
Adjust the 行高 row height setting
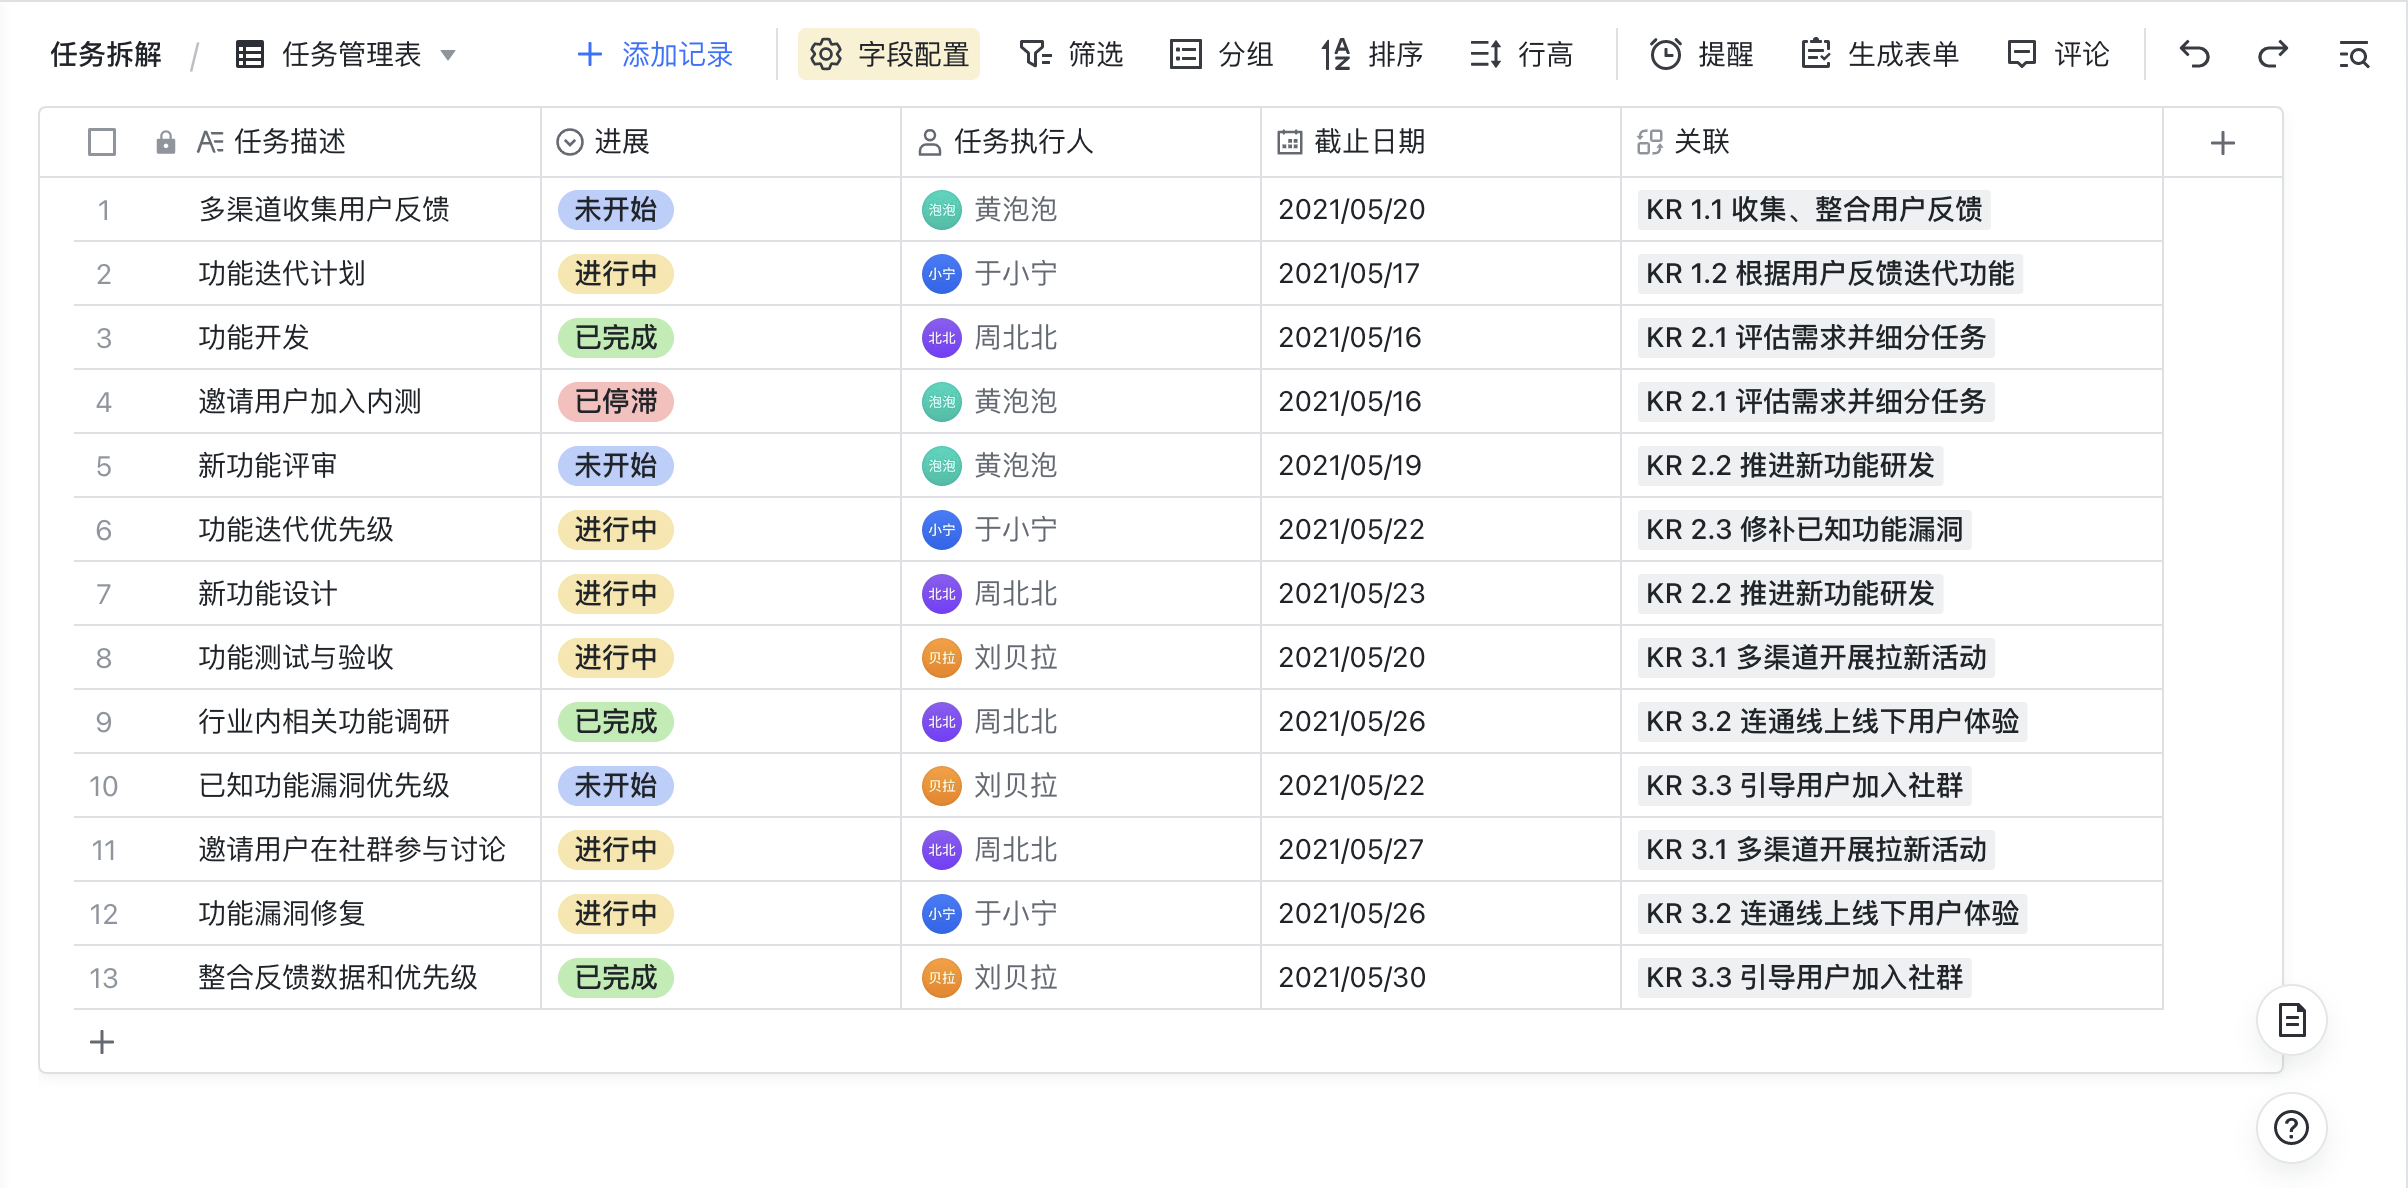1521,55
